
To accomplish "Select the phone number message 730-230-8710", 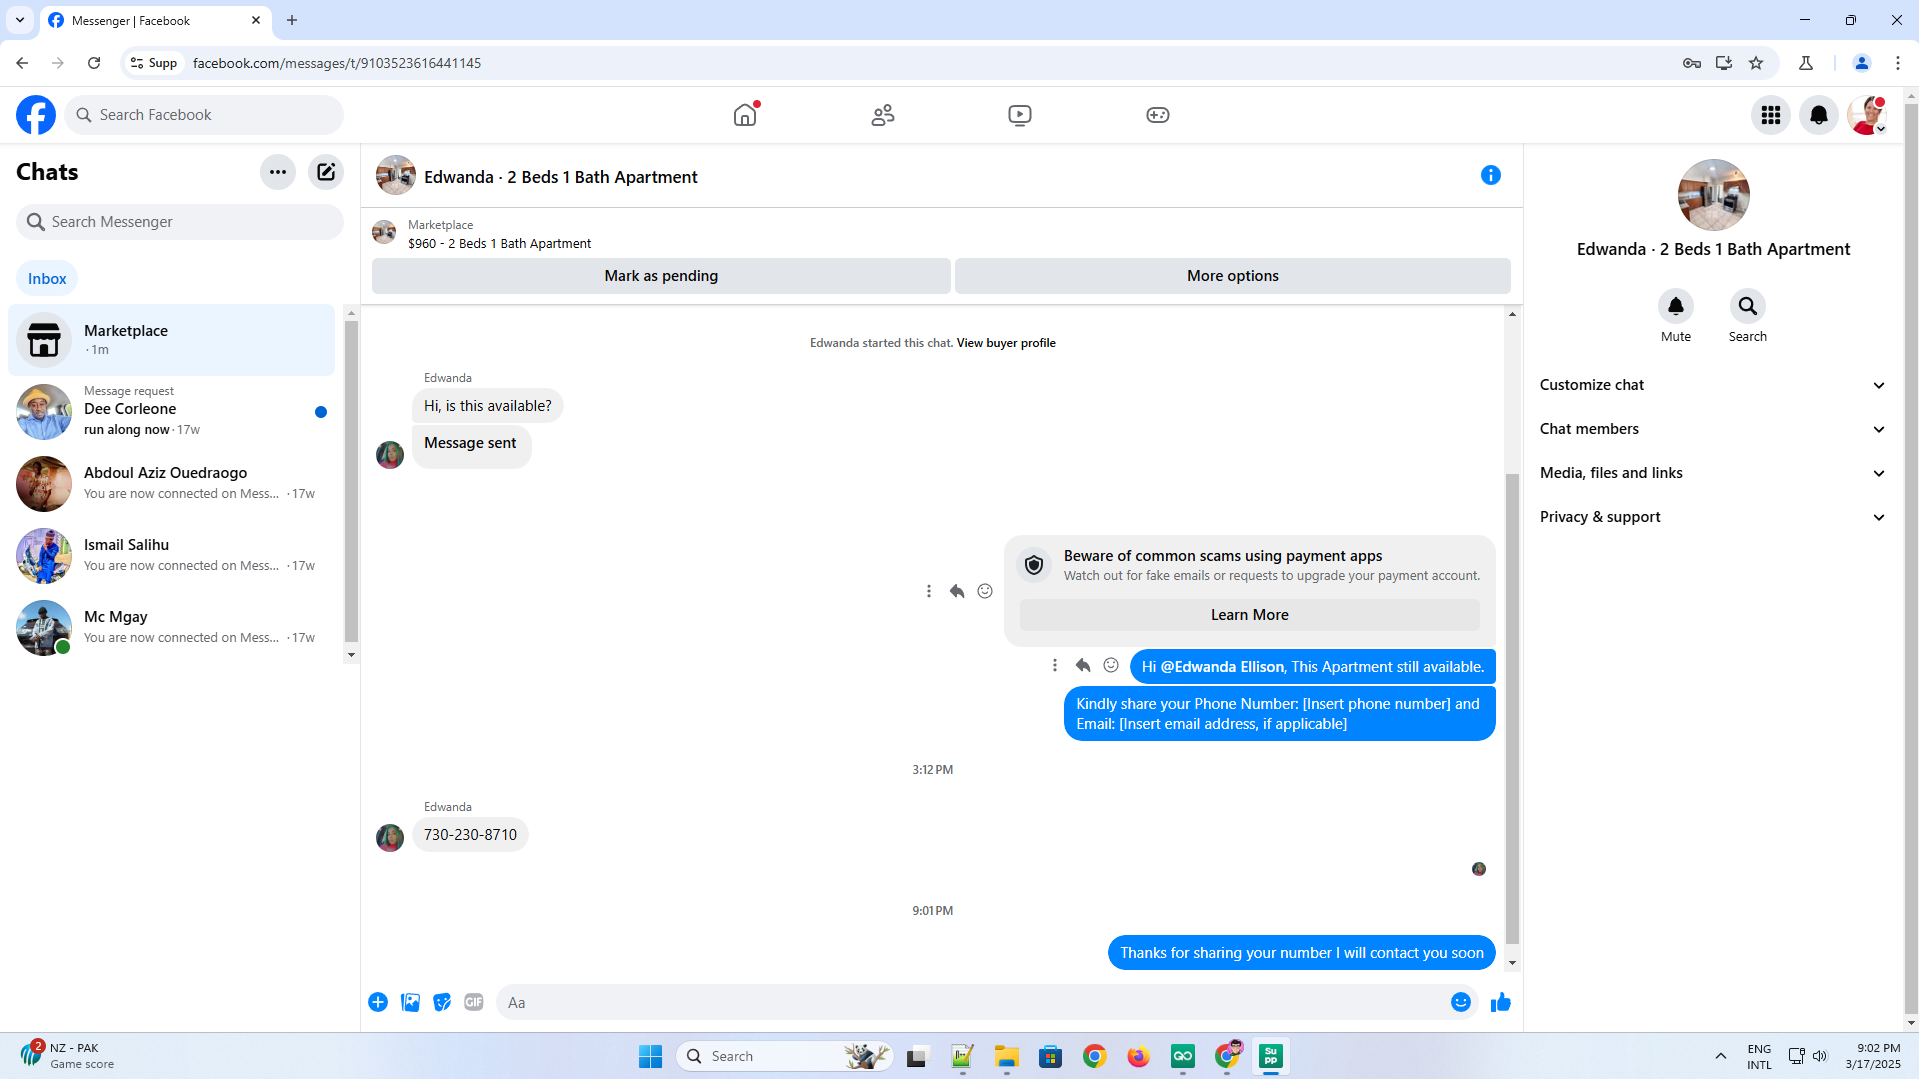I will 470,835.
